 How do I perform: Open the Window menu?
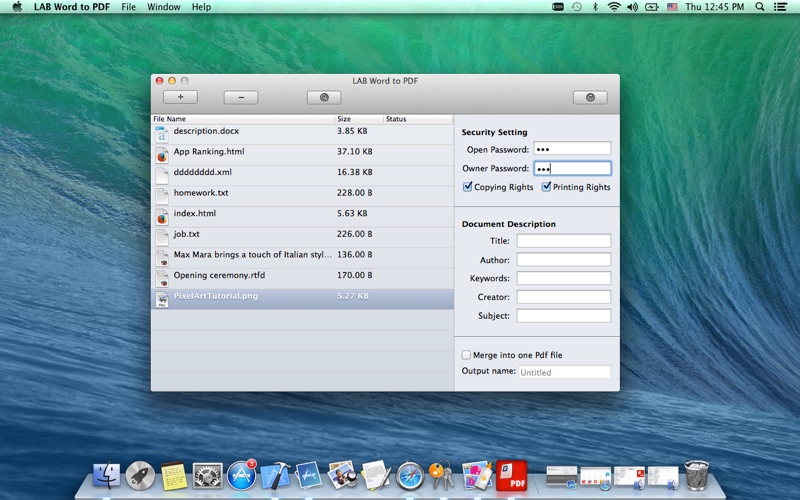tap(164, 7)
